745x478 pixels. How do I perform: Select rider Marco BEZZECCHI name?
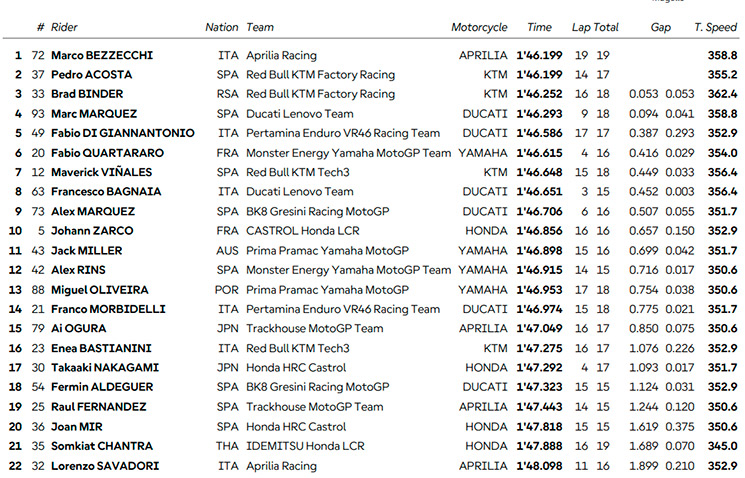(x=101, y=56)
